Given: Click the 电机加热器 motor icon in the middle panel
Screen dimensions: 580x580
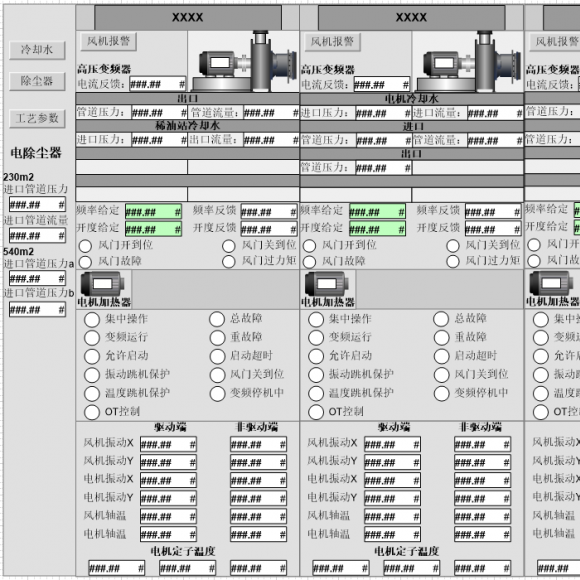Looking at the screenshot, I should (326, 284).
